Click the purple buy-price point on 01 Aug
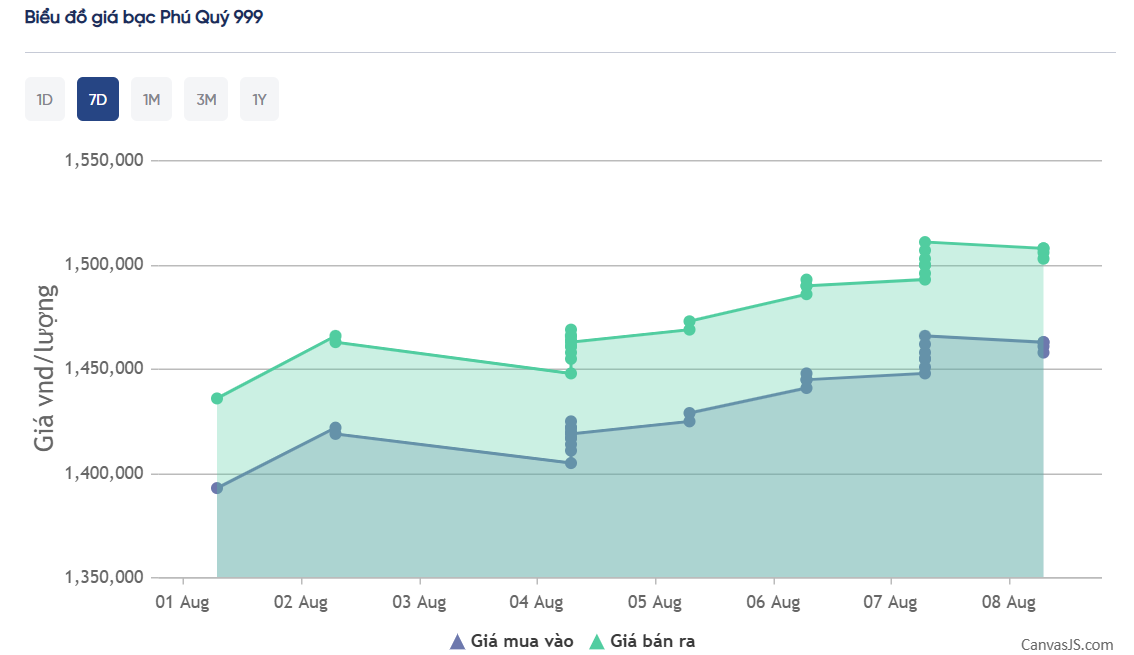This screenshot has height=655, width=1134. 217,488
